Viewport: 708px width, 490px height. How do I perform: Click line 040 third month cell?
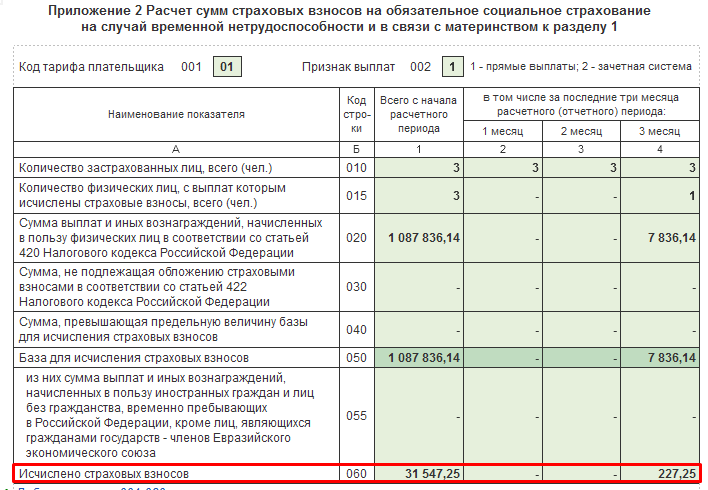pyautogui.click(x=660, y=330)
